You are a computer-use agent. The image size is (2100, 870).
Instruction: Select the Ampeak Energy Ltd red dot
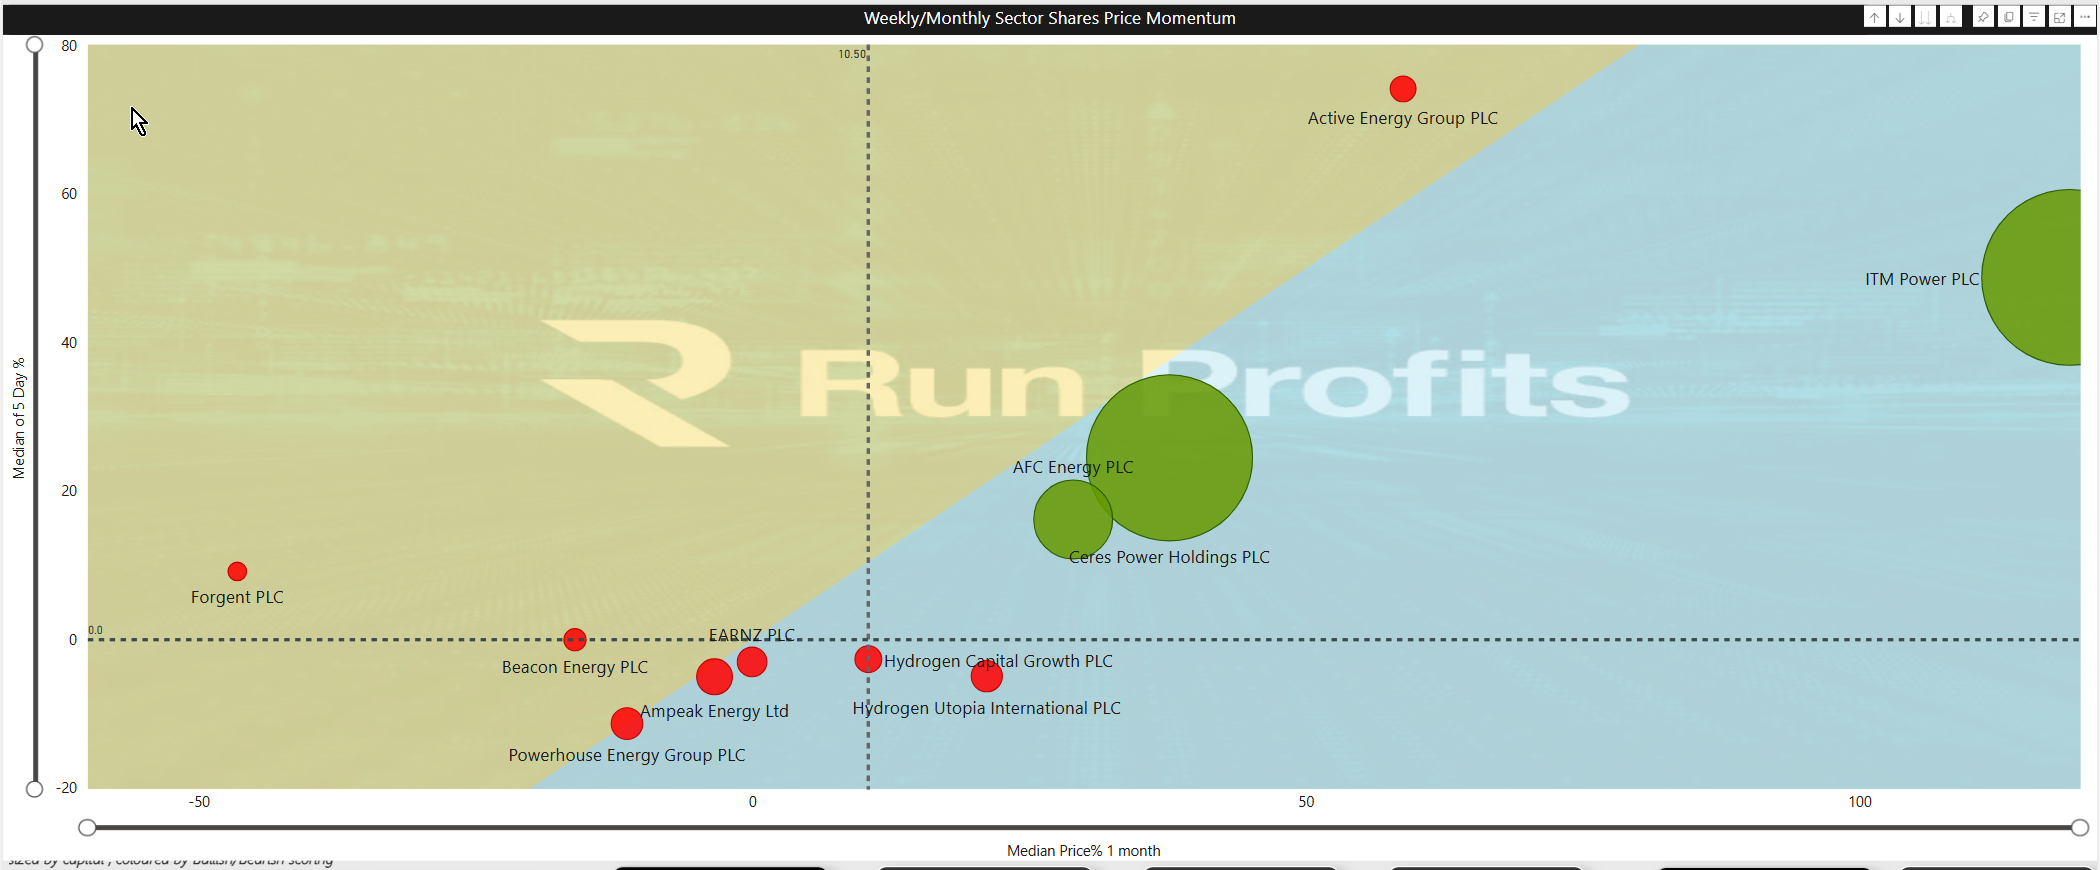pyautogui.click(x=714, y=677)
